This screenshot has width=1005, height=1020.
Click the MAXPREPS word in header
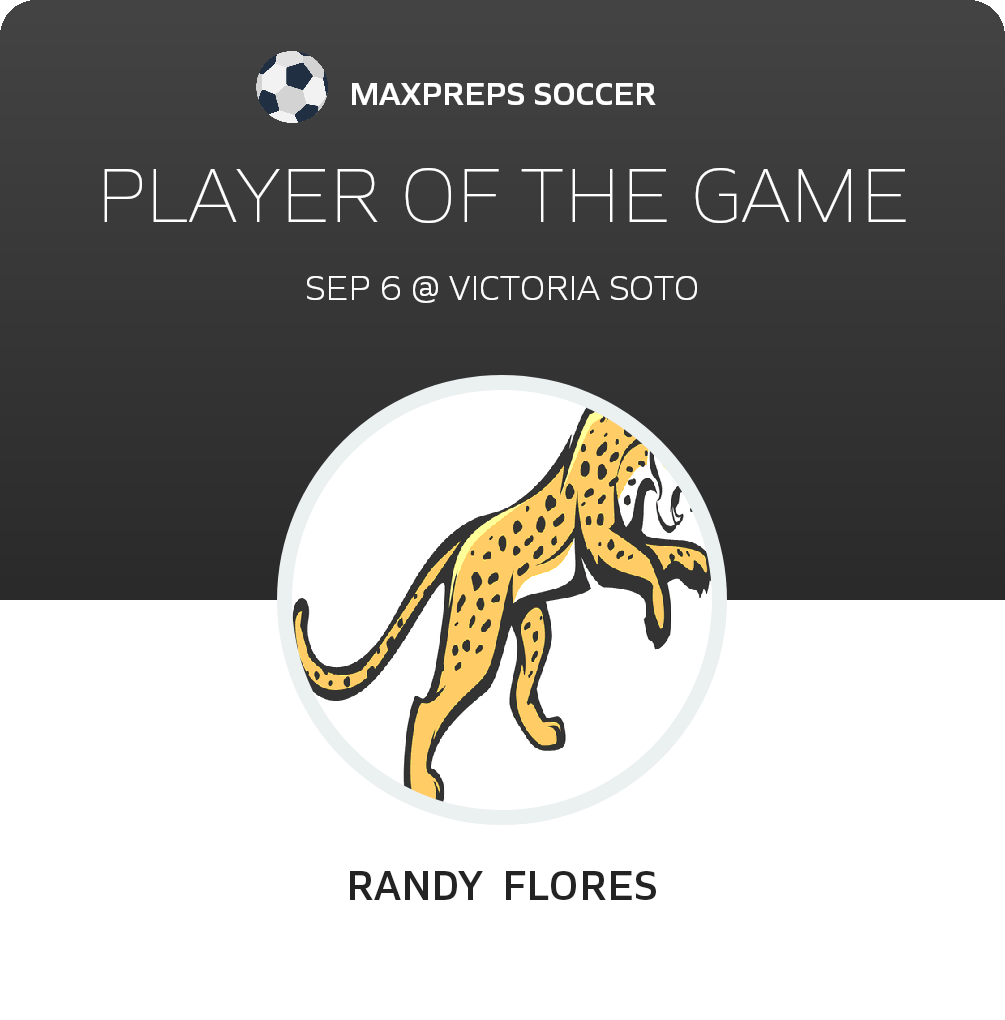pos(437,94)
